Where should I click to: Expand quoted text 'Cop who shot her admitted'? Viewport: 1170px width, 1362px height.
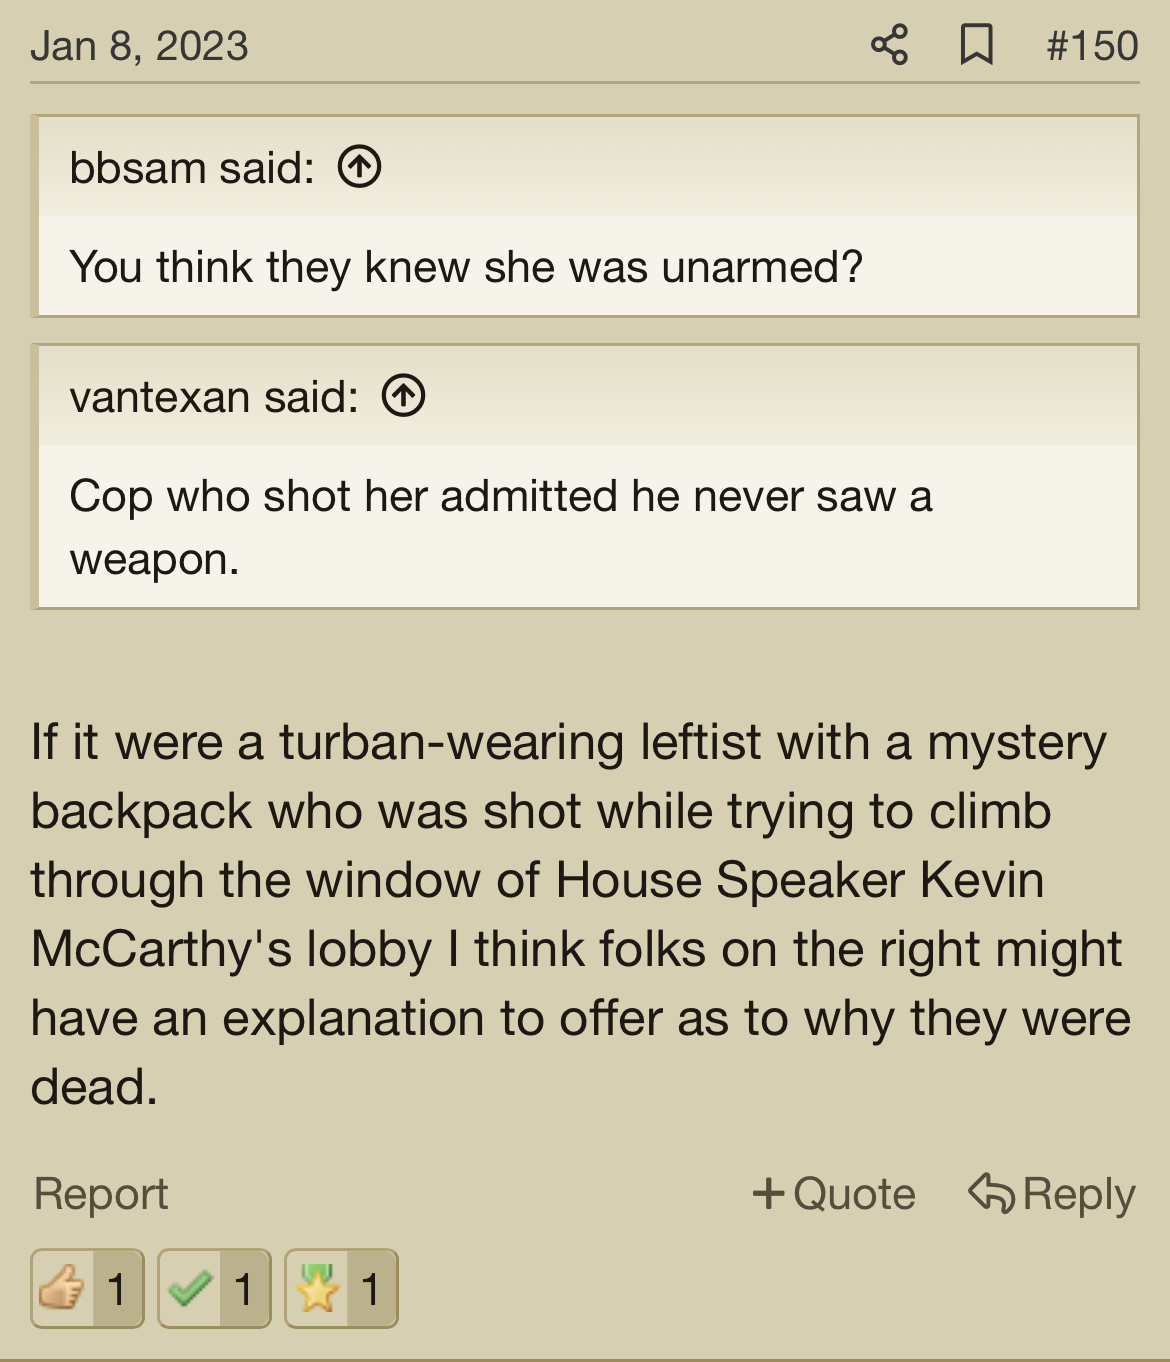(x=501, y=527)
